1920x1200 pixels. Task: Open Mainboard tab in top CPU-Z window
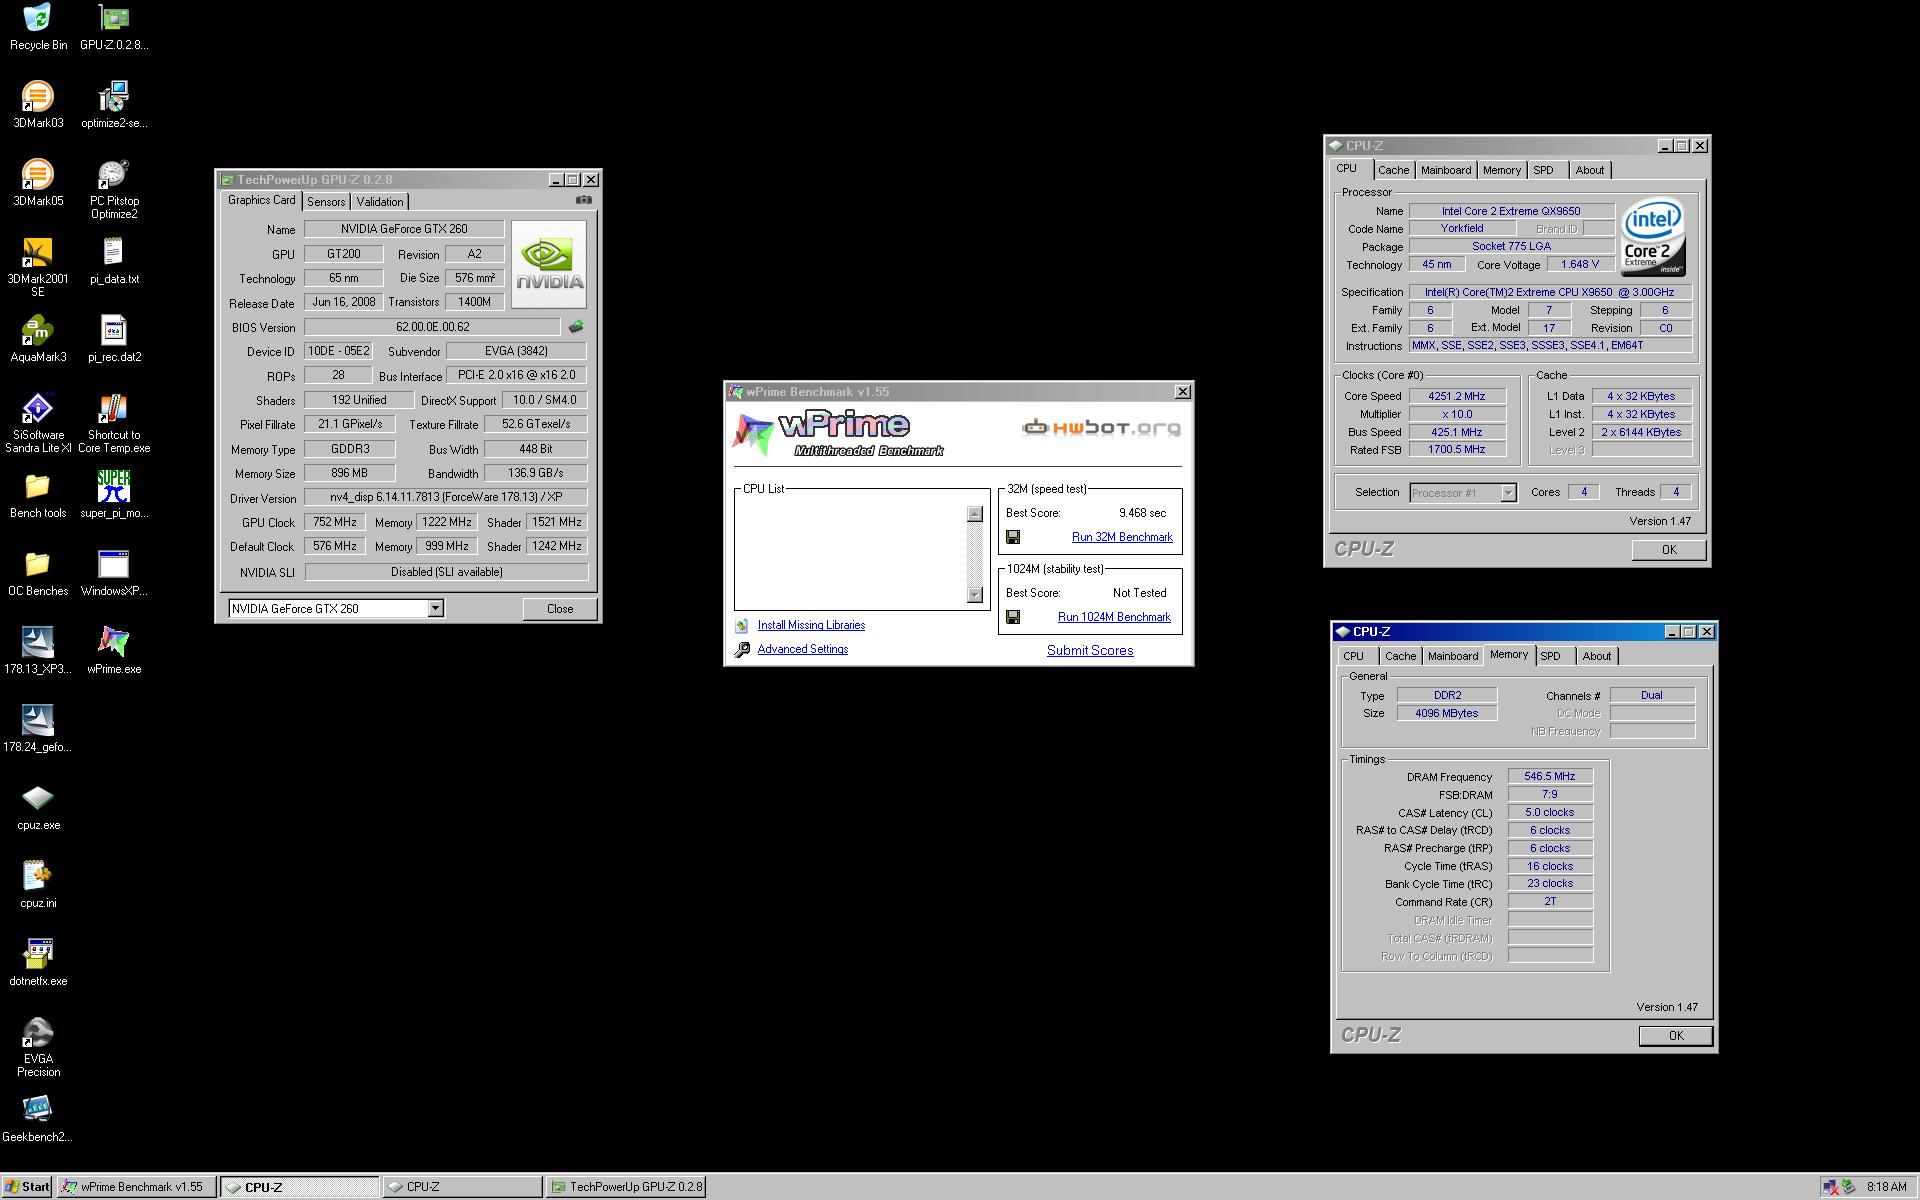click(1446, 170)
